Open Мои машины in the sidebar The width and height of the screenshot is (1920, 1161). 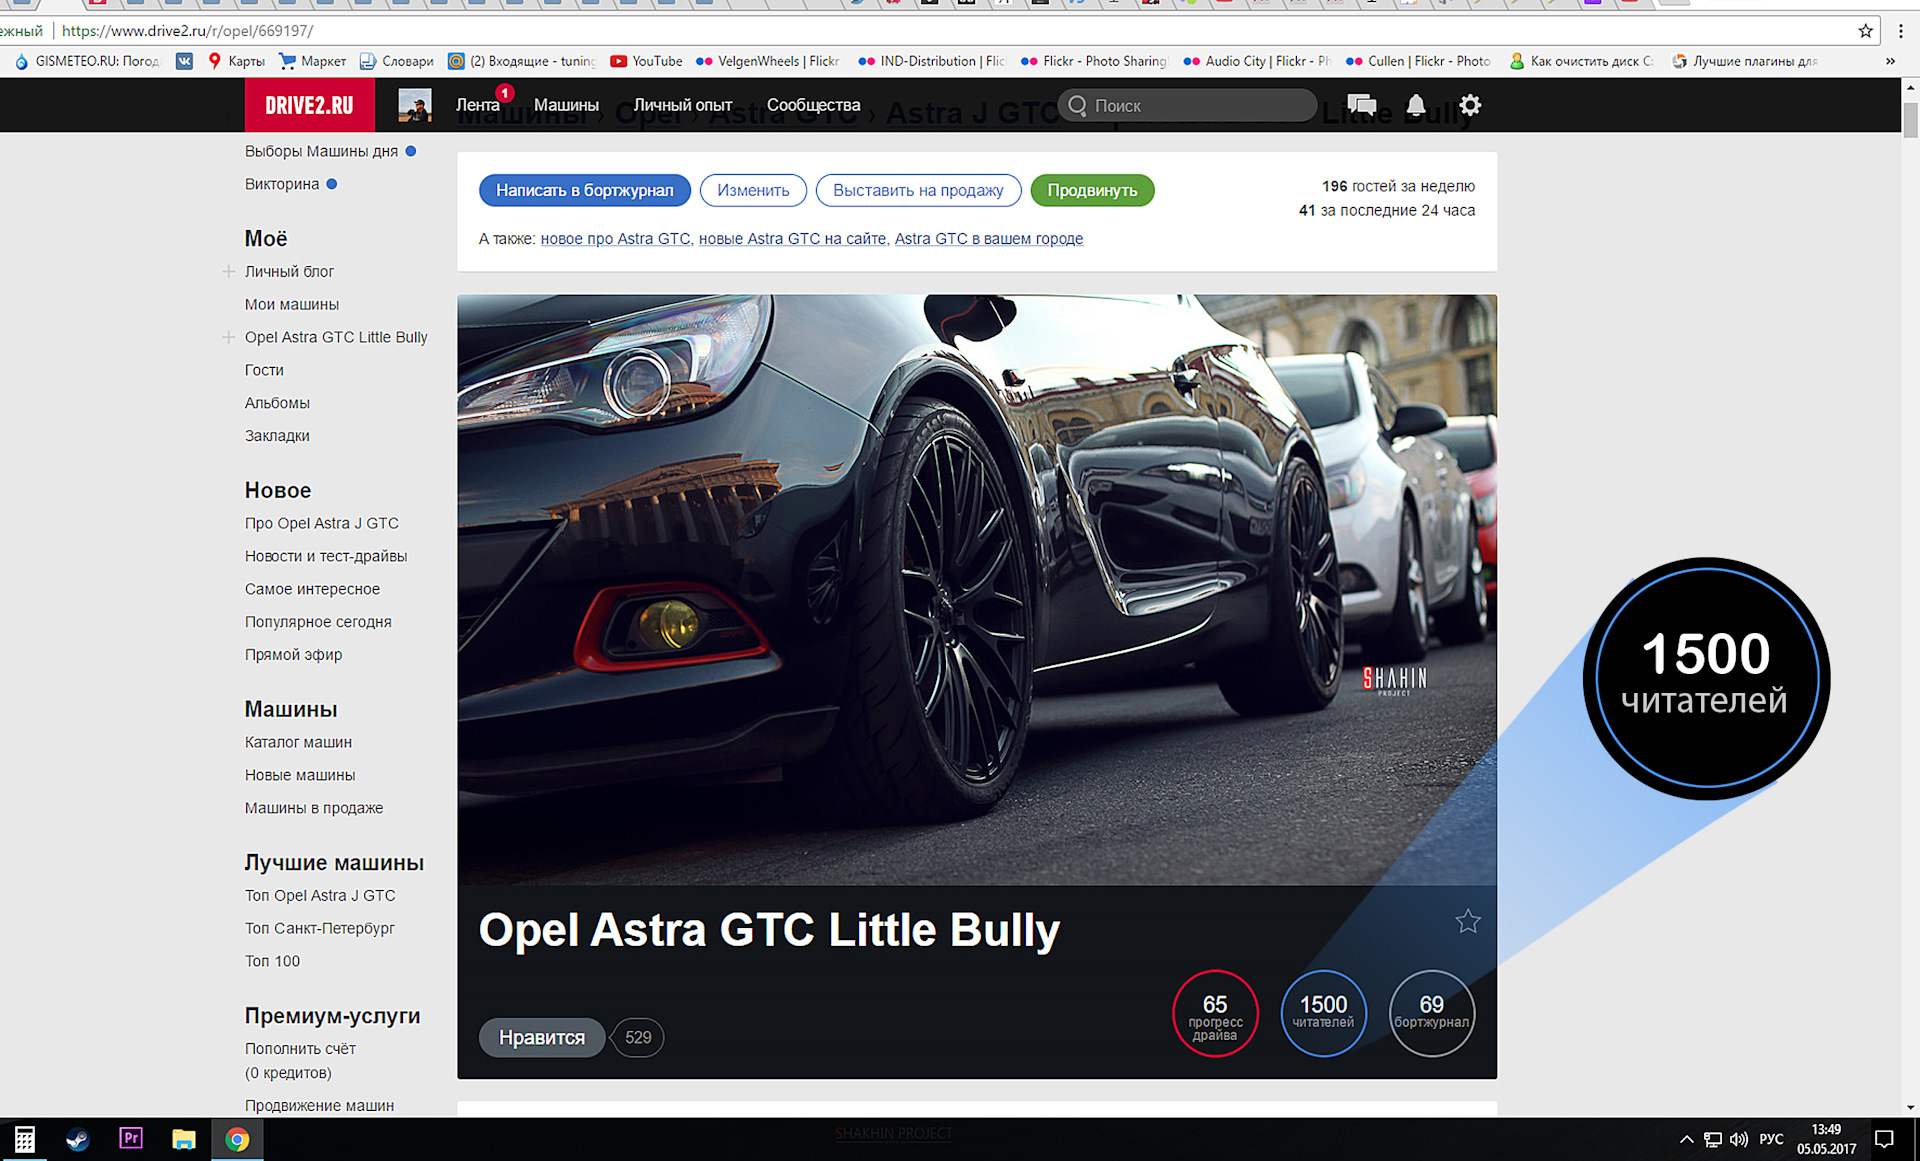pos(292,304)
